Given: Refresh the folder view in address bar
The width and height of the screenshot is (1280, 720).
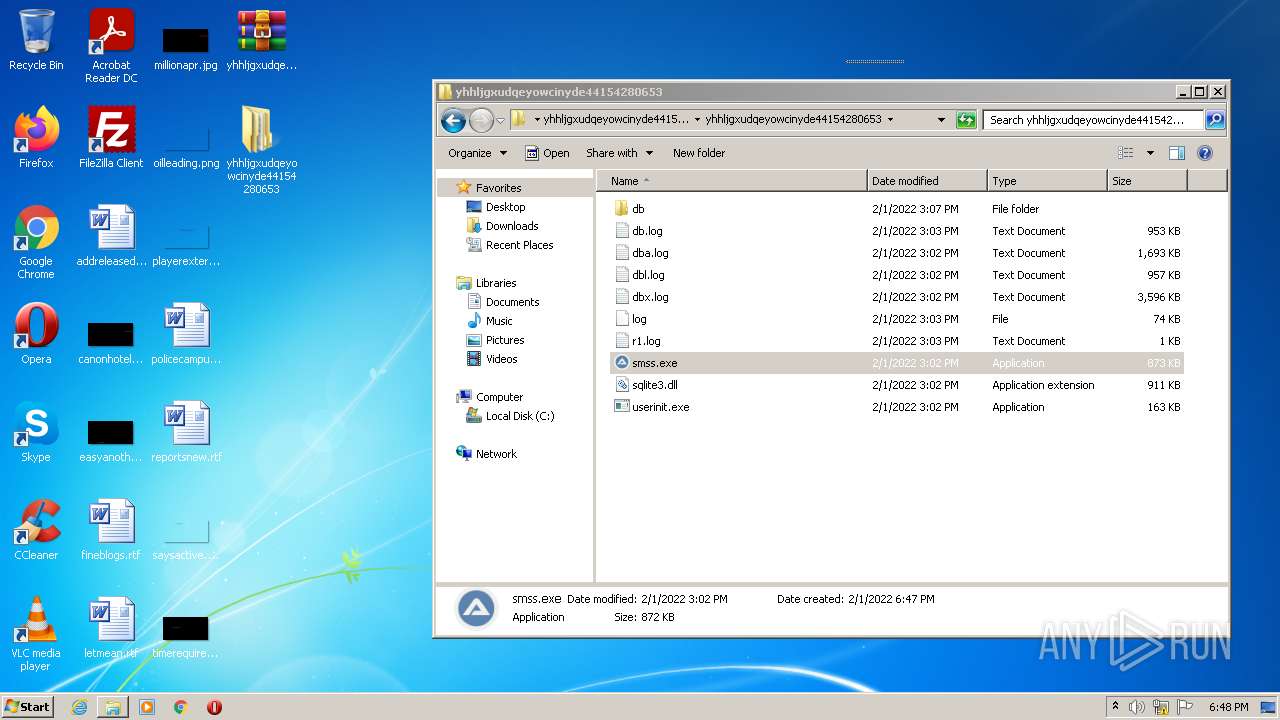Looking at the screenshot, I should (x=965, y=120).
